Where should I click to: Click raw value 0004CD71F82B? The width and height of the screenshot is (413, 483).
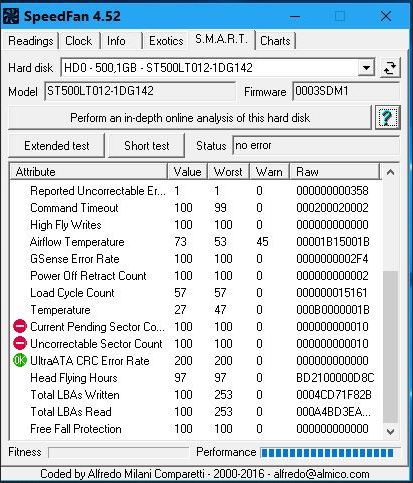[334, 395]
